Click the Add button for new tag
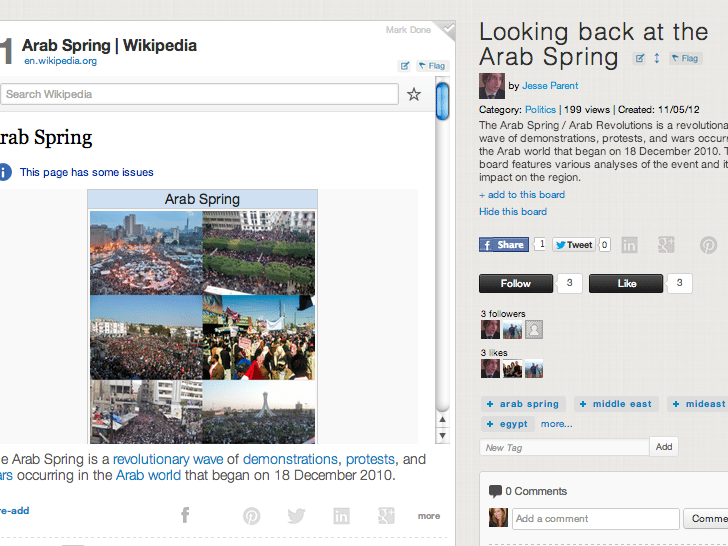This screenshot has width=728, height=546. click(x=664, y=447)
